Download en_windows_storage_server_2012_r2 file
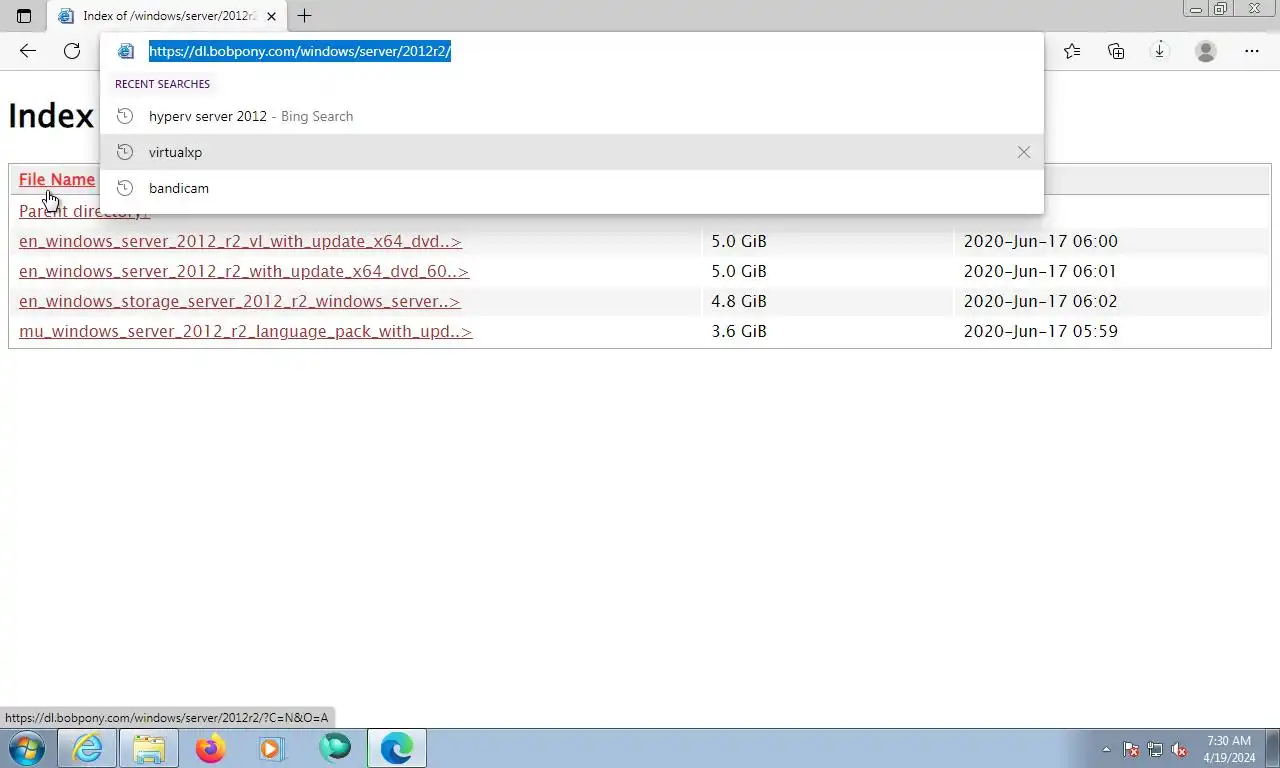The image size is (1280, 768). (239, 301)
